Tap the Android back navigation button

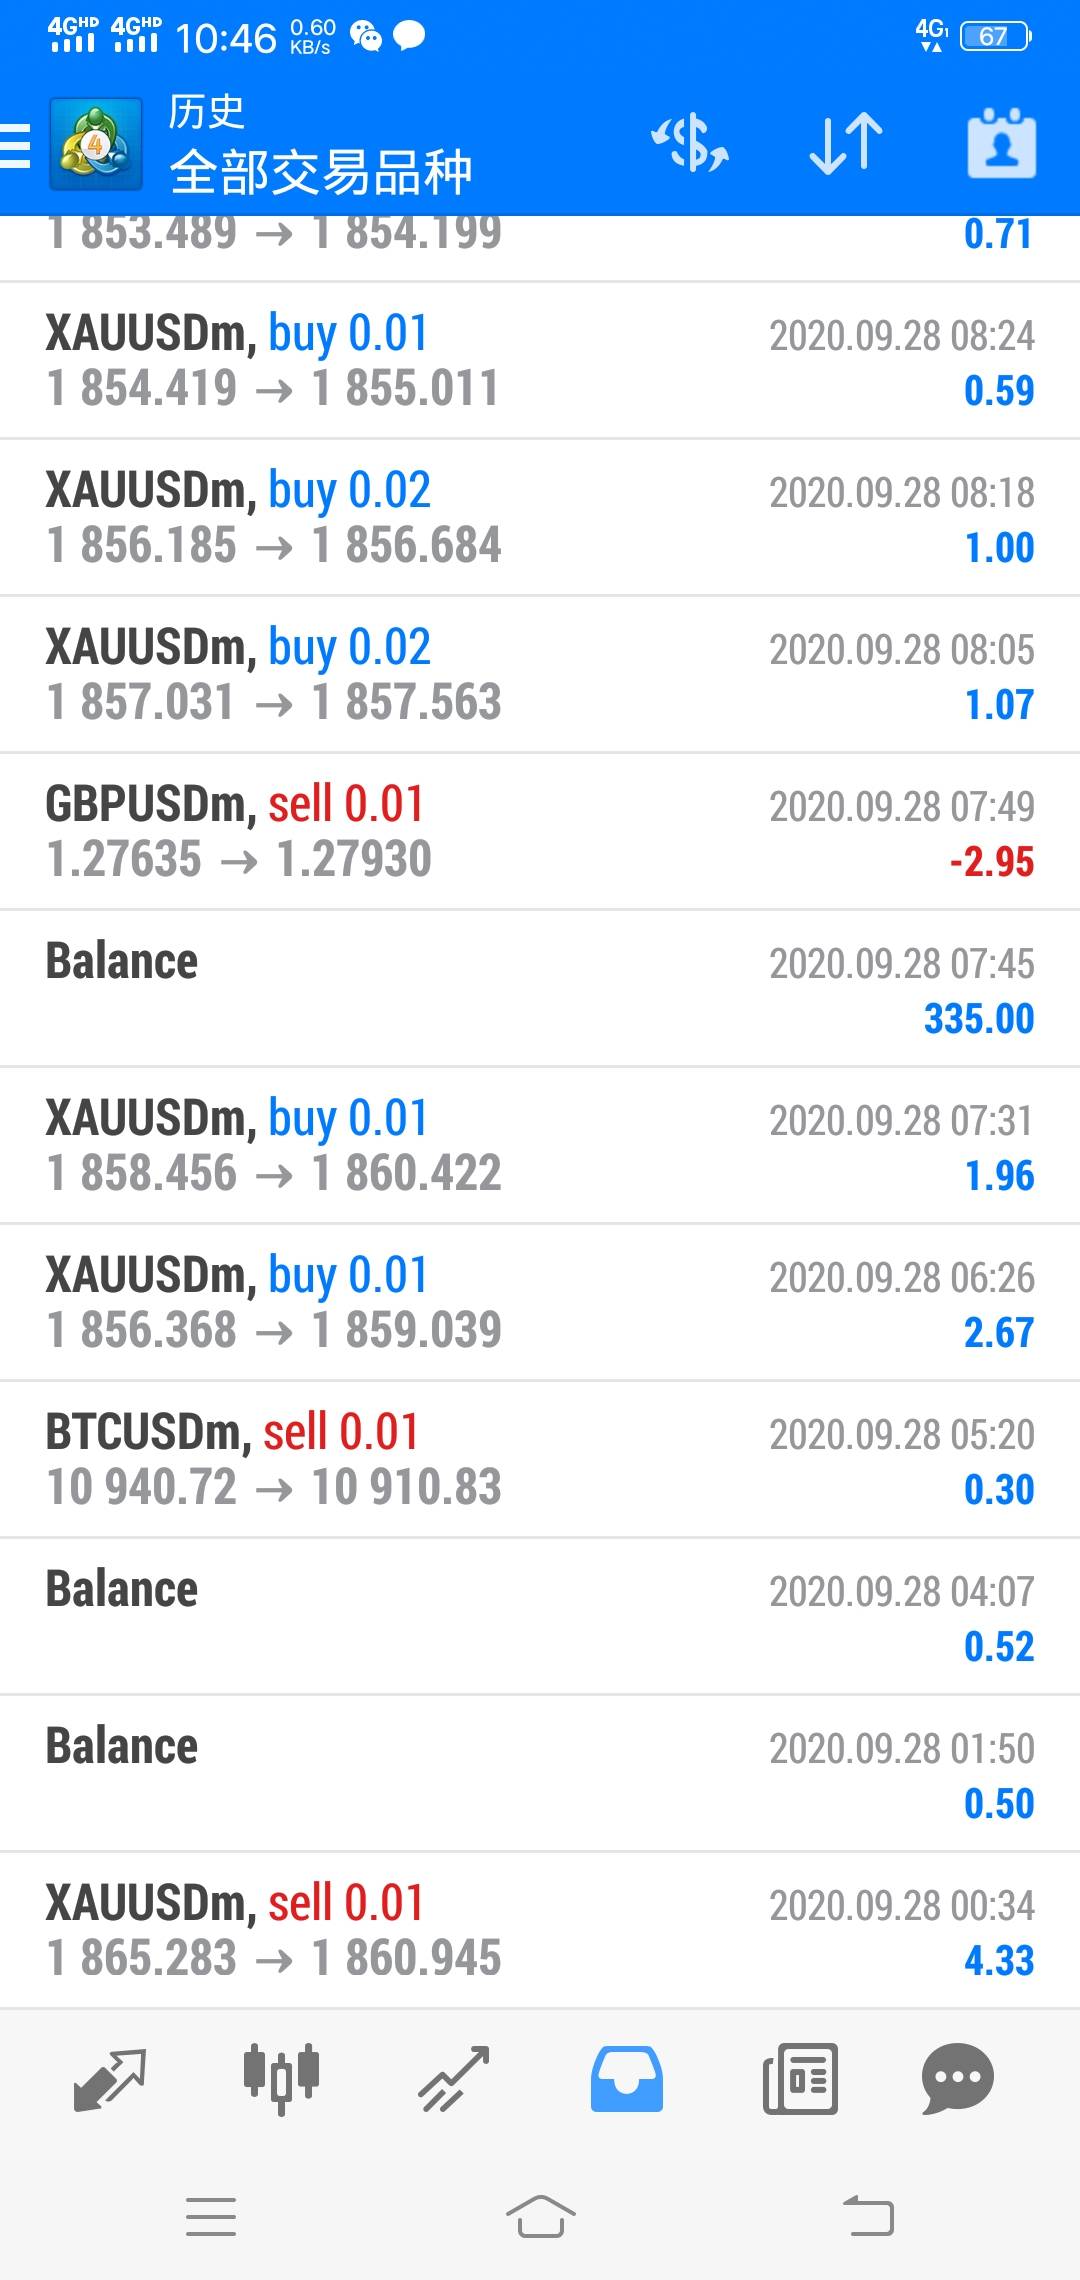point(868,2216)
